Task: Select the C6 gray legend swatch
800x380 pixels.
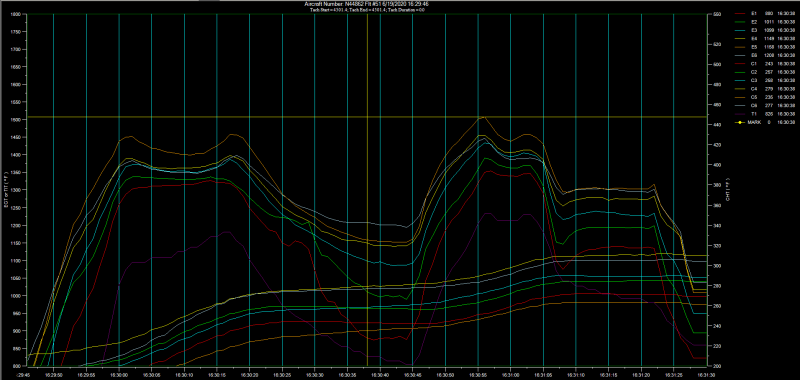Action: [740, 105]
